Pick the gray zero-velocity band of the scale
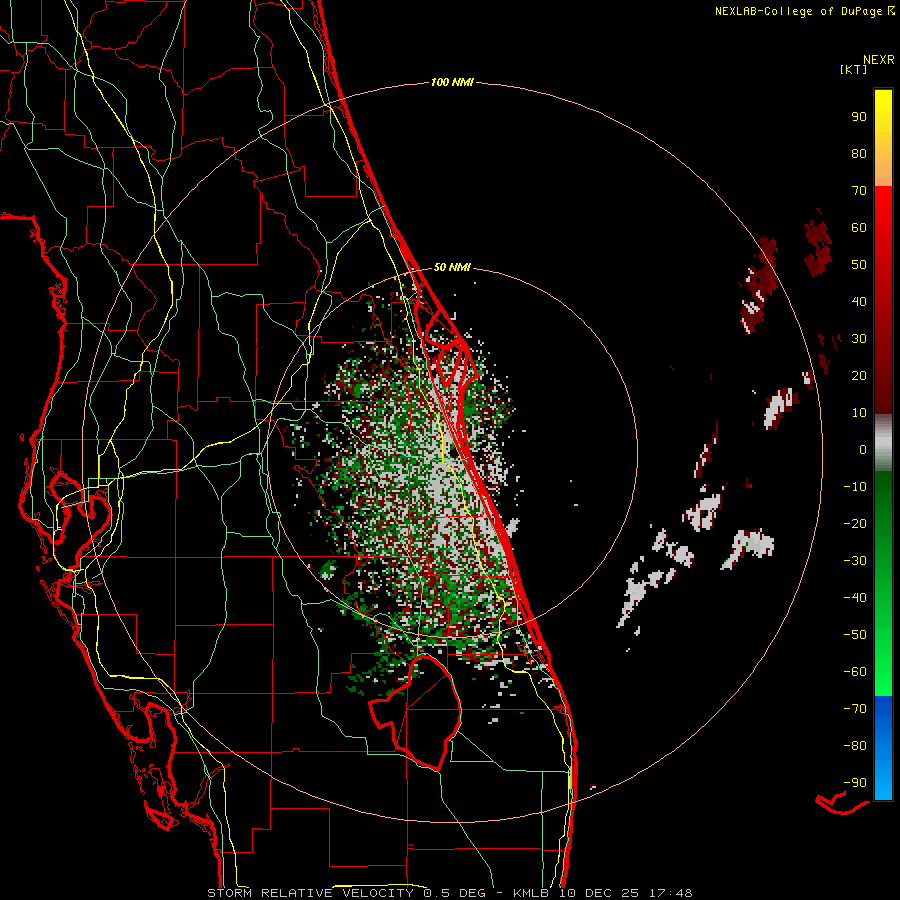This screenshot has height=900, width=900. pyautogui.click(x=883, y=443)
